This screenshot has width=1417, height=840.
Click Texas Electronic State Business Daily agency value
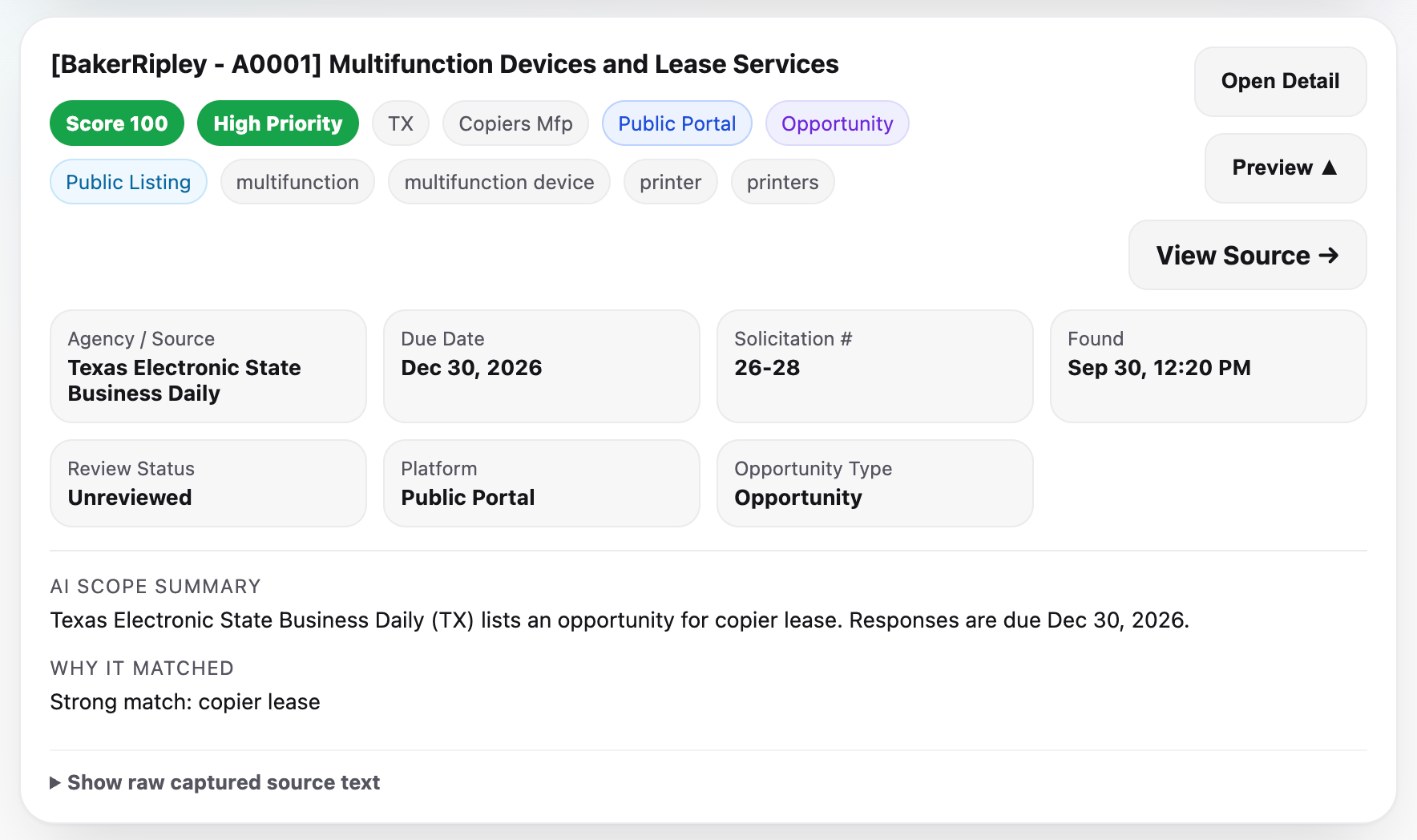click(x=184, y=381)
